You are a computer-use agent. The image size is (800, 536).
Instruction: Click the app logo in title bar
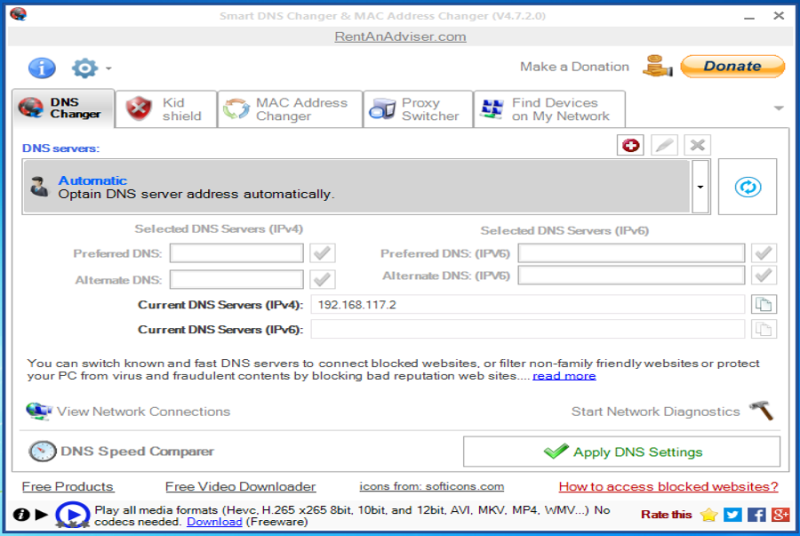point(18,14)
